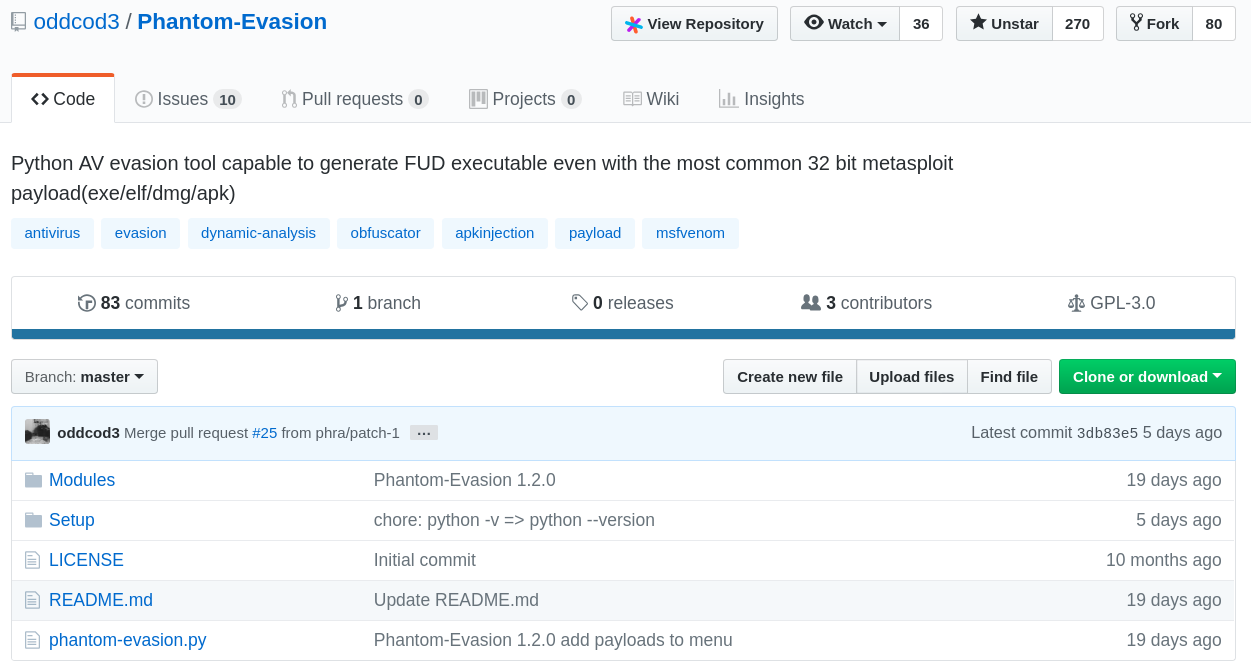Open the Pull requests tab

[x=354, y=99]
